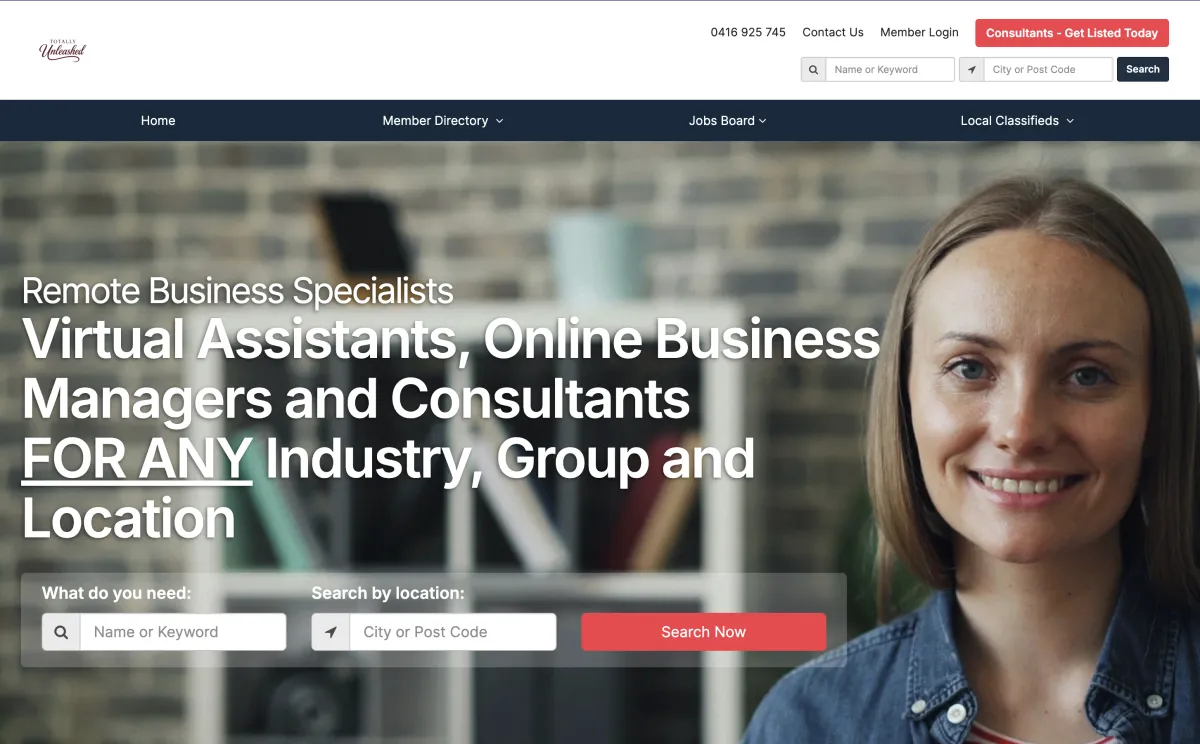Click the hero location arrow icon

click(331, 632)
